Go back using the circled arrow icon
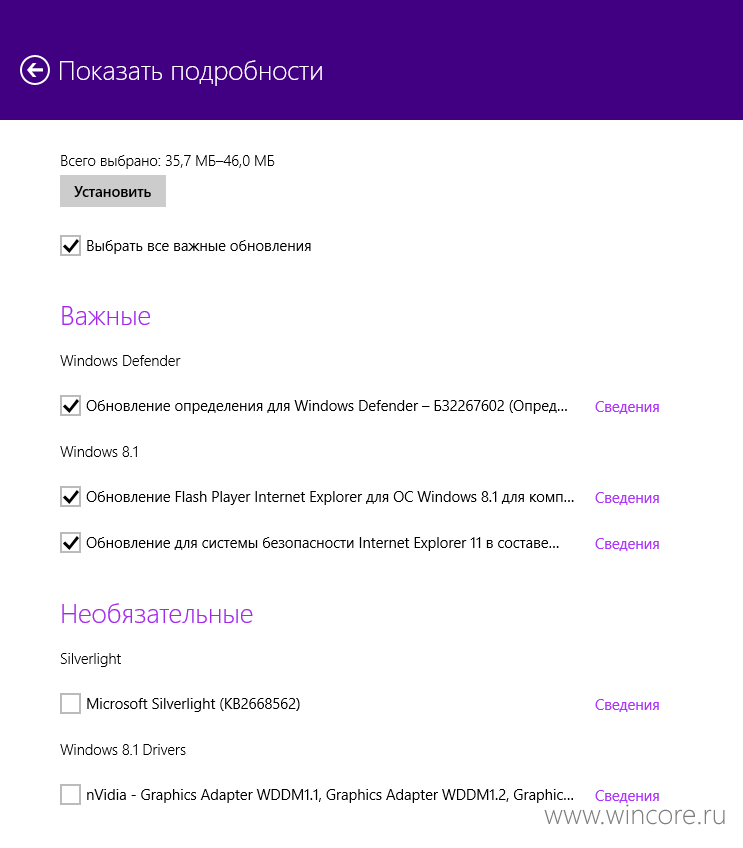Viewport: 743px width, 848px height. [35, 70]
